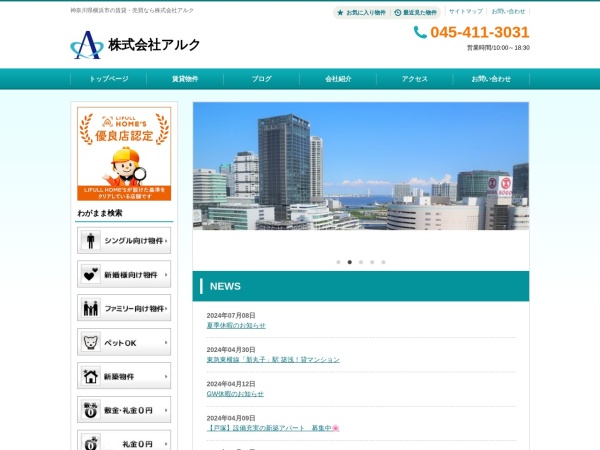Click ペットOK button arrow
The image size is (600, 450).
point(166,342)
